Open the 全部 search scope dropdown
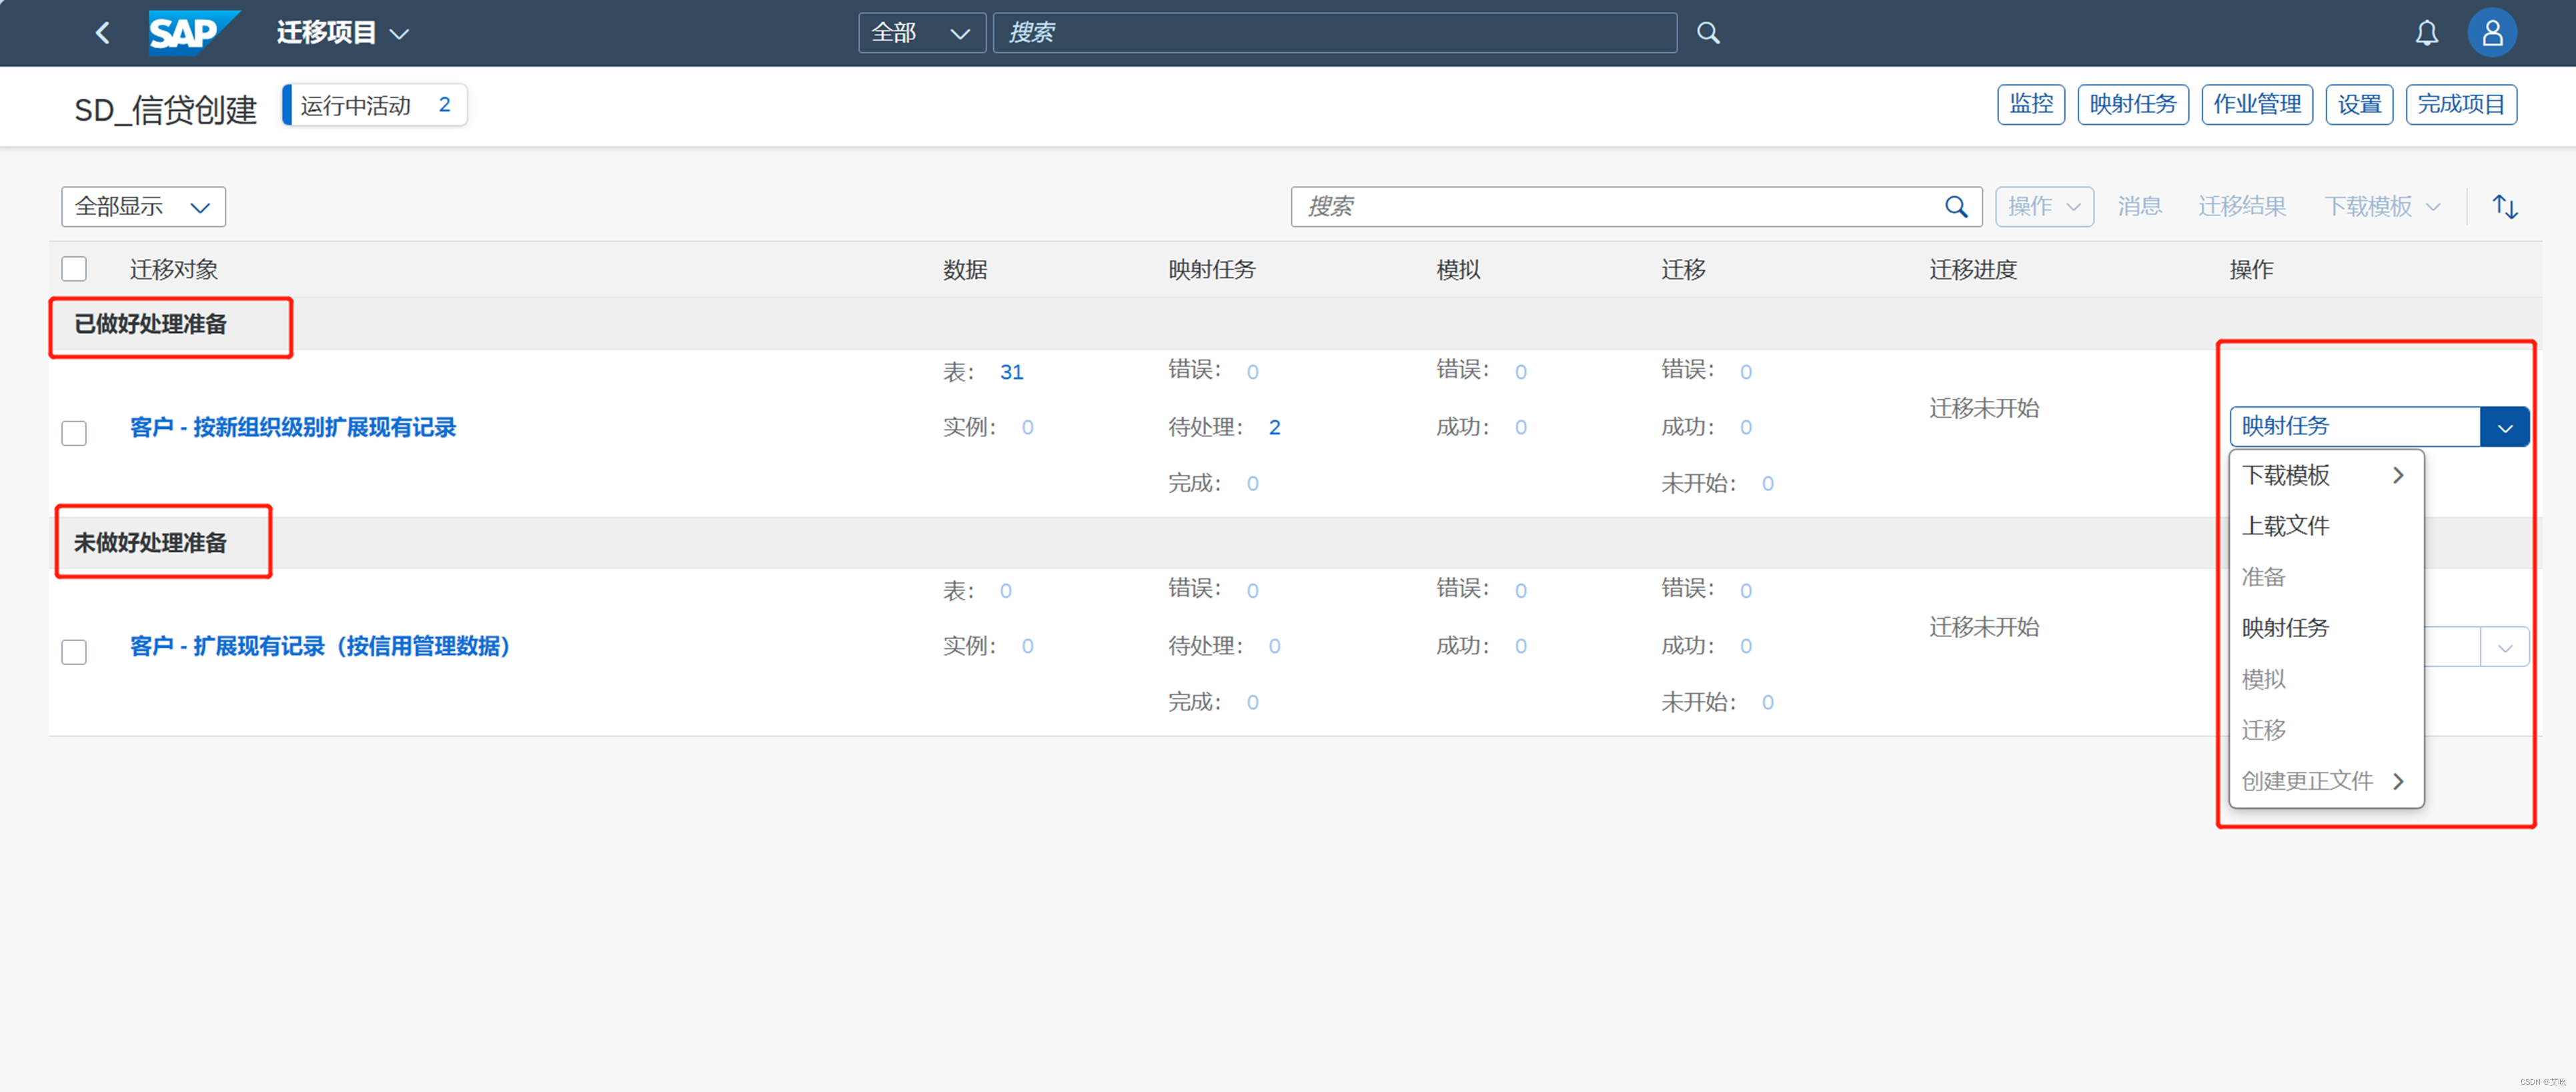This screenshot has width=2576, height=1092. point(921,33)
